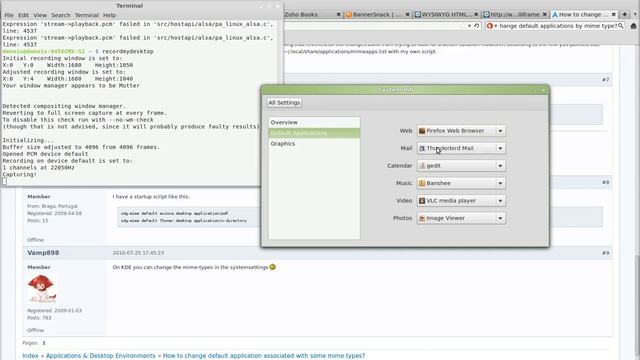Image resolution: width=640 pixels, height=360 pixels.
Task: Select Overview in System Info sidebar
Action: coord(314,122)
